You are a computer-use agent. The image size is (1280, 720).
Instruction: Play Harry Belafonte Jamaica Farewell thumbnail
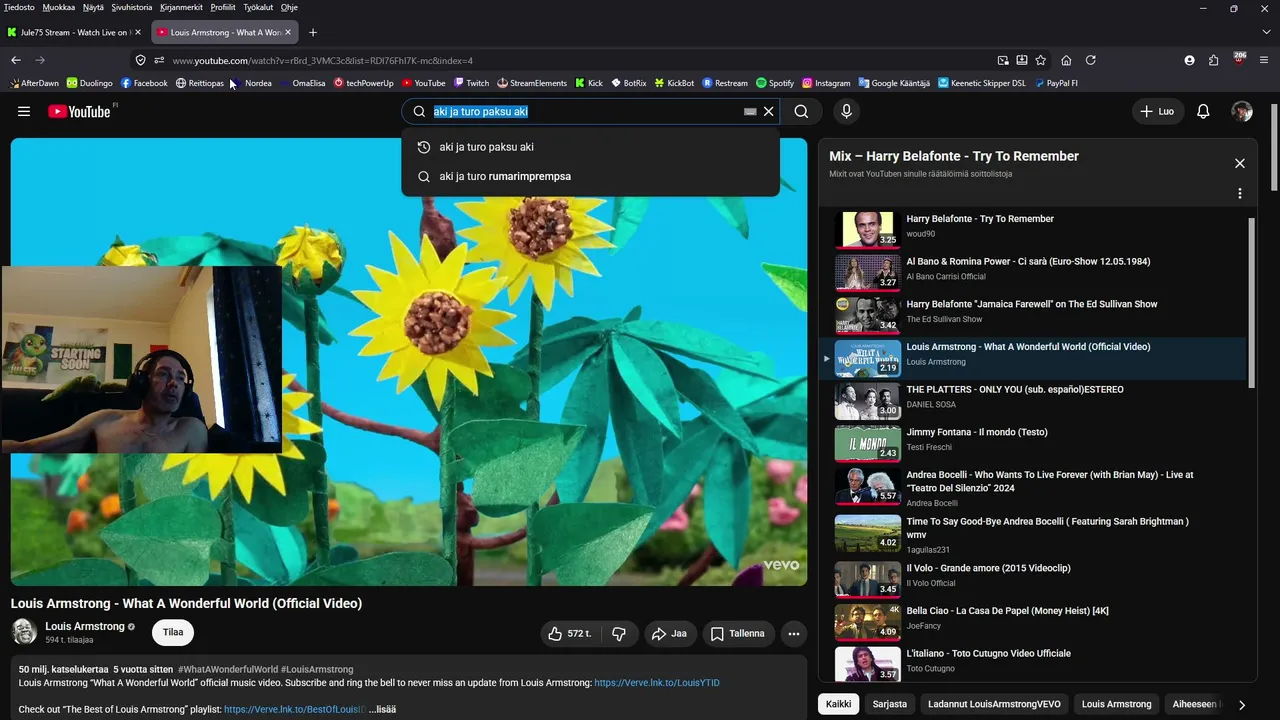tap(867, 315)
